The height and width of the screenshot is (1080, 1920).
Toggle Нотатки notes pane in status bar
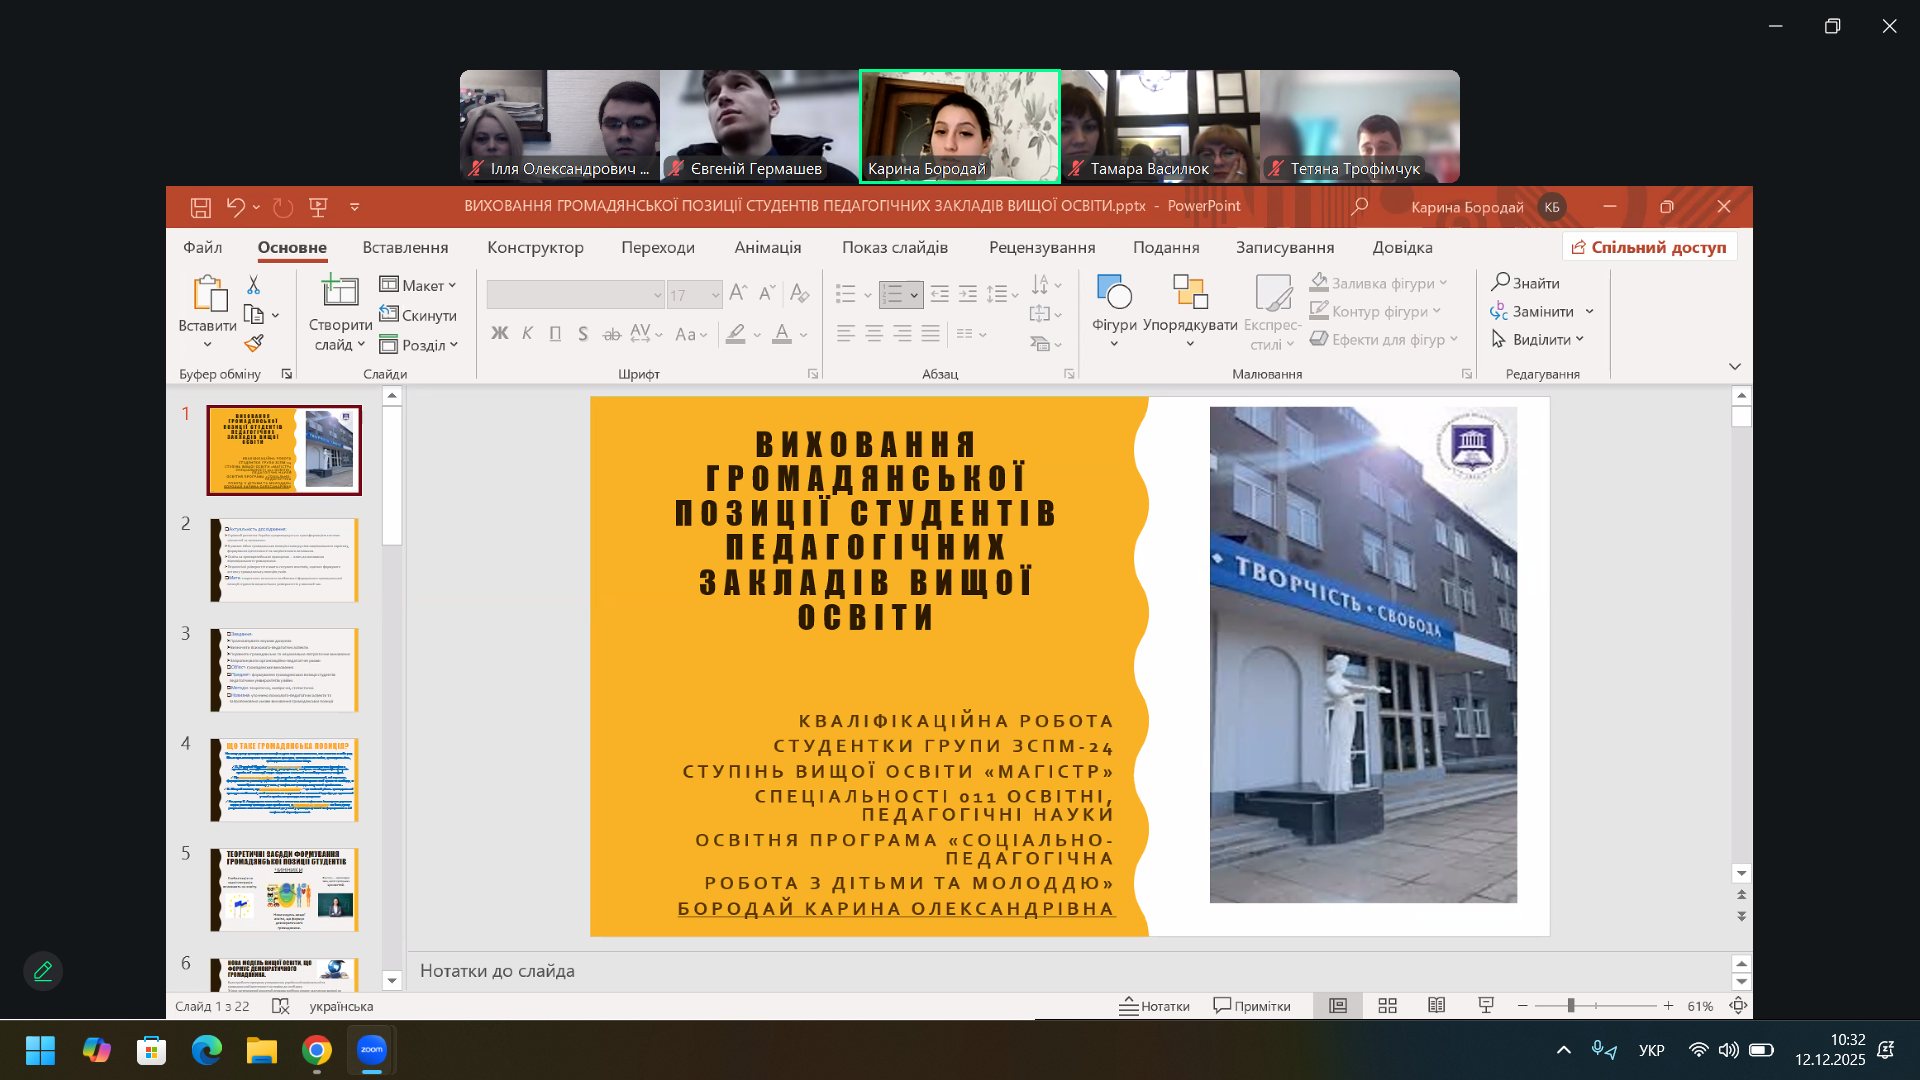(x=1154, y=1006)
